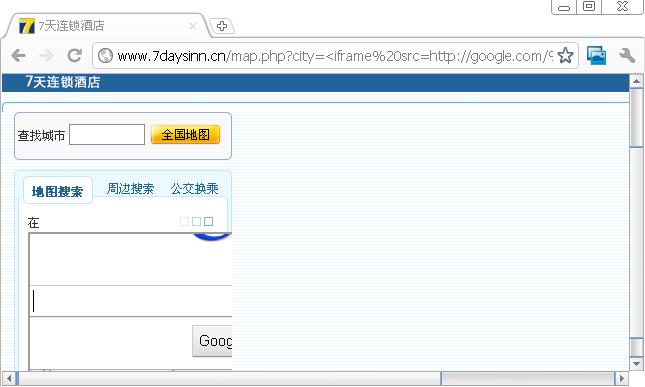Go back using browser back arrow
The image size is (645, 387).
click(x=19, y=55)
